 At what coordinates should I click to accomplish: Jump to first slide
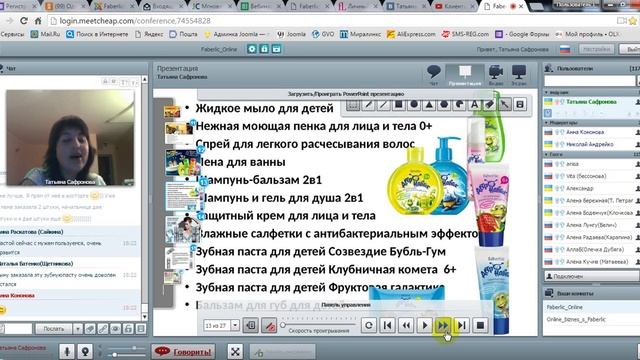[x=387, y=325]
